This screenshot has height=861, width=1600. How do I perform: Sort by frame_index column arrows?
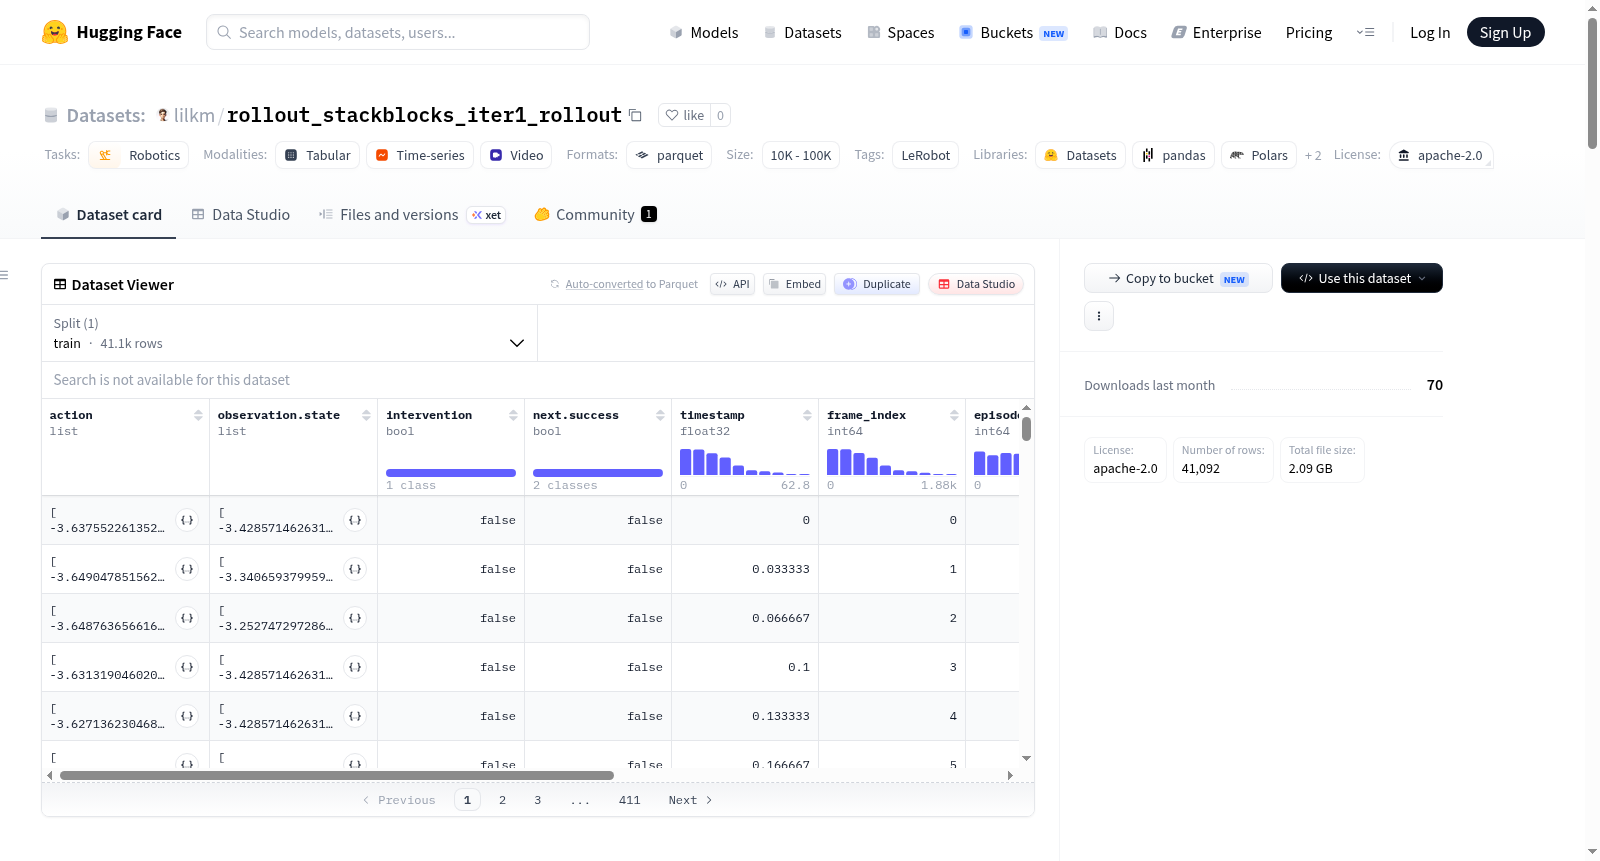pos(954,415)
